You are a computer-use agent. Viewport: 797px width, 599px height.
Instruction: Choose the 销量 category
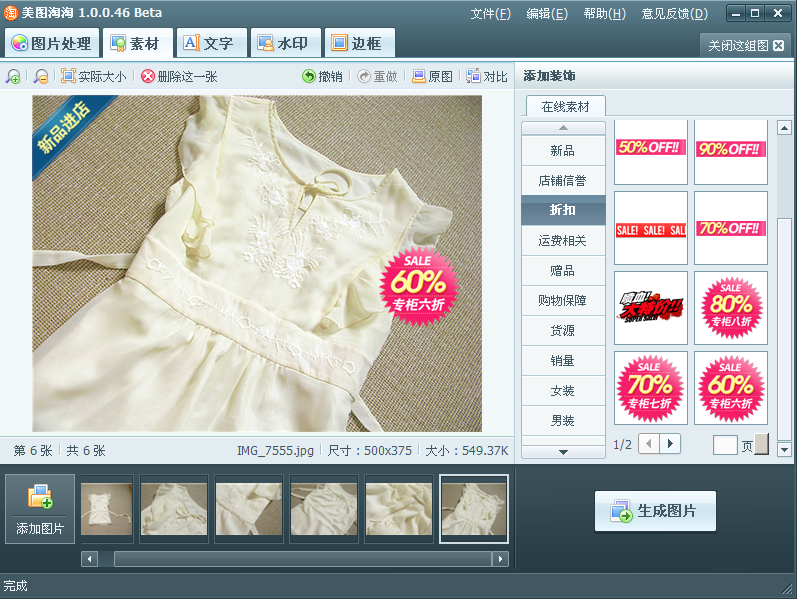[x=563, y=361]
